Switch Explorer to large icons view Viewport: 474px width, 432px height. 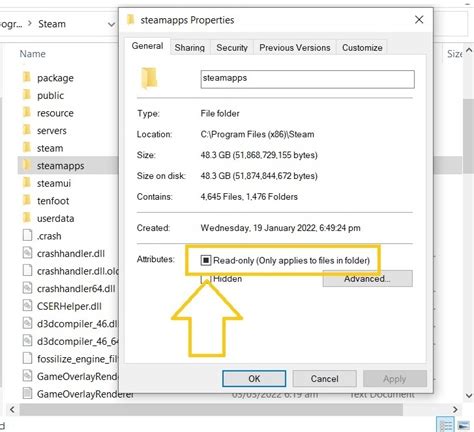[x=463, y=426]
